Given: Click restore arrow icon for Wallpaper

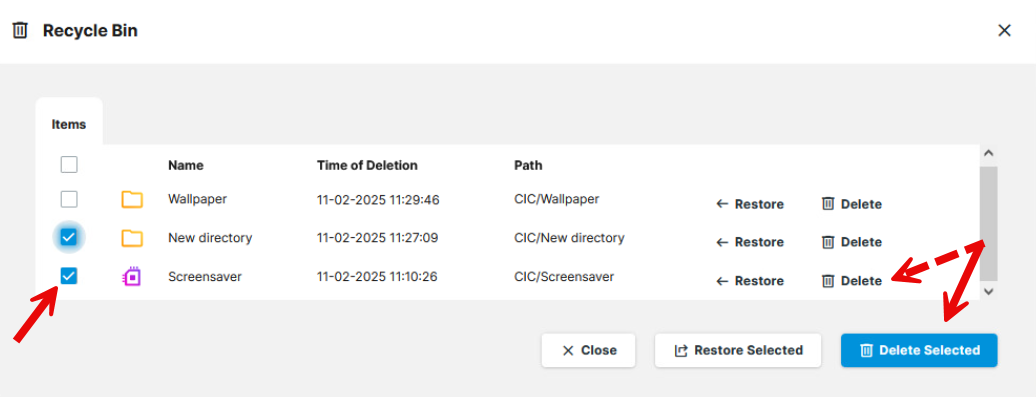Looking at the screenshot, I should (722, 204).
